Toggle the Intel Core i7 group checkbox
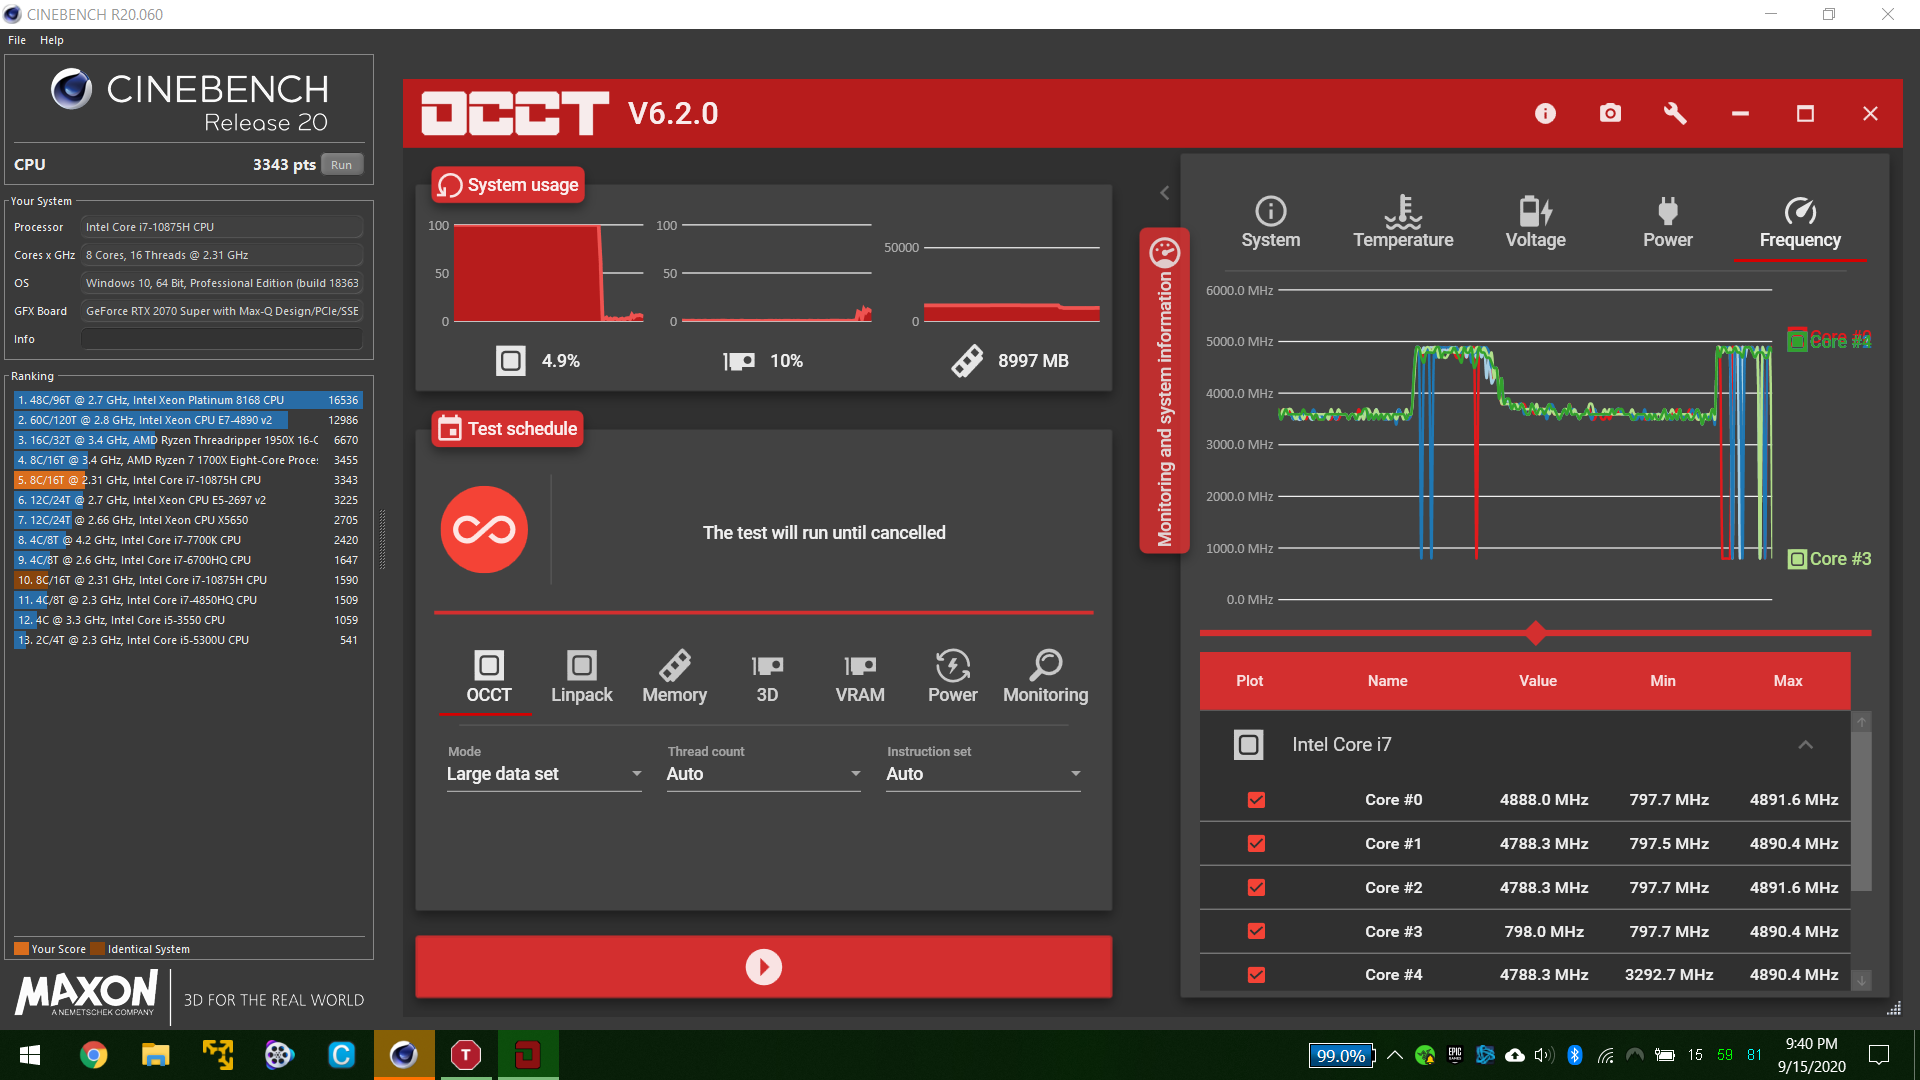 point(1248,745)
